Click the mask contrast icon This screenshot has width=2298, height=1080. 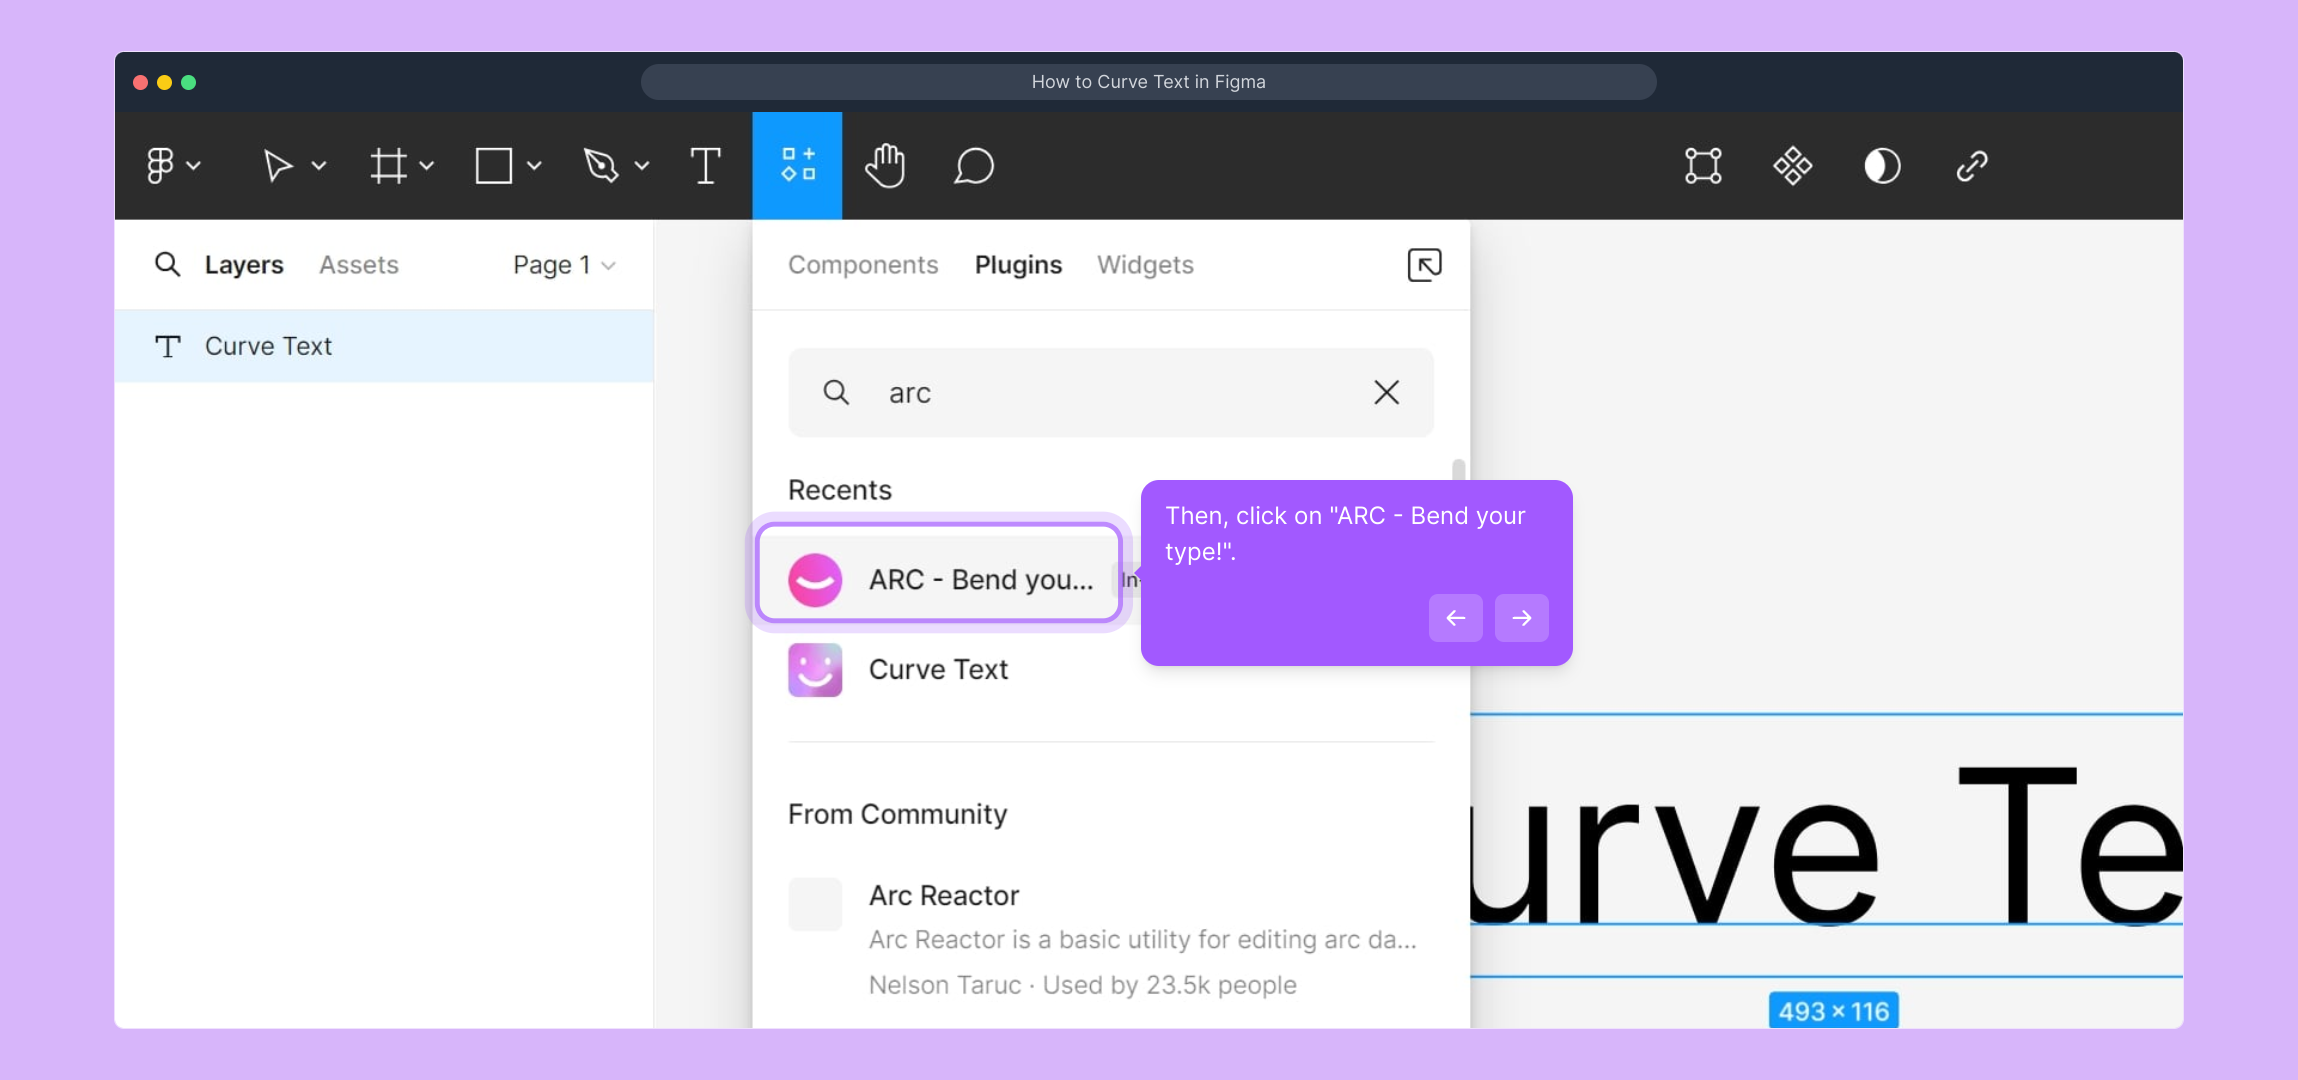click(x=1882, y=166)
